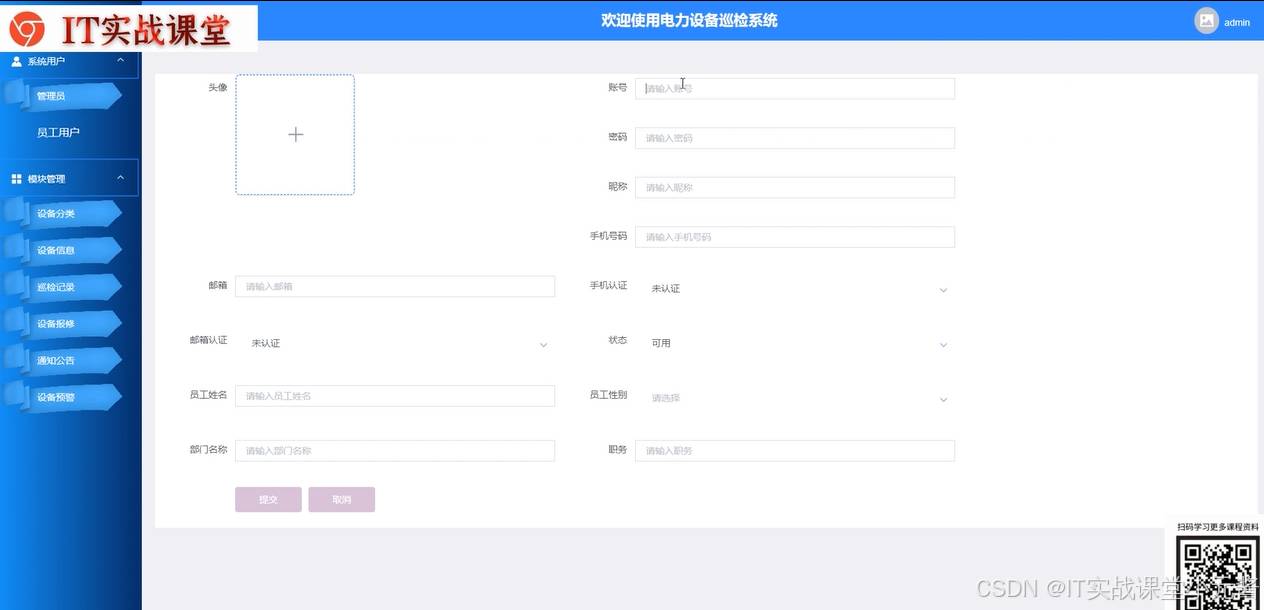Click the plus icon to upload avatar
Screen dimensions: 1264x610
295,135
